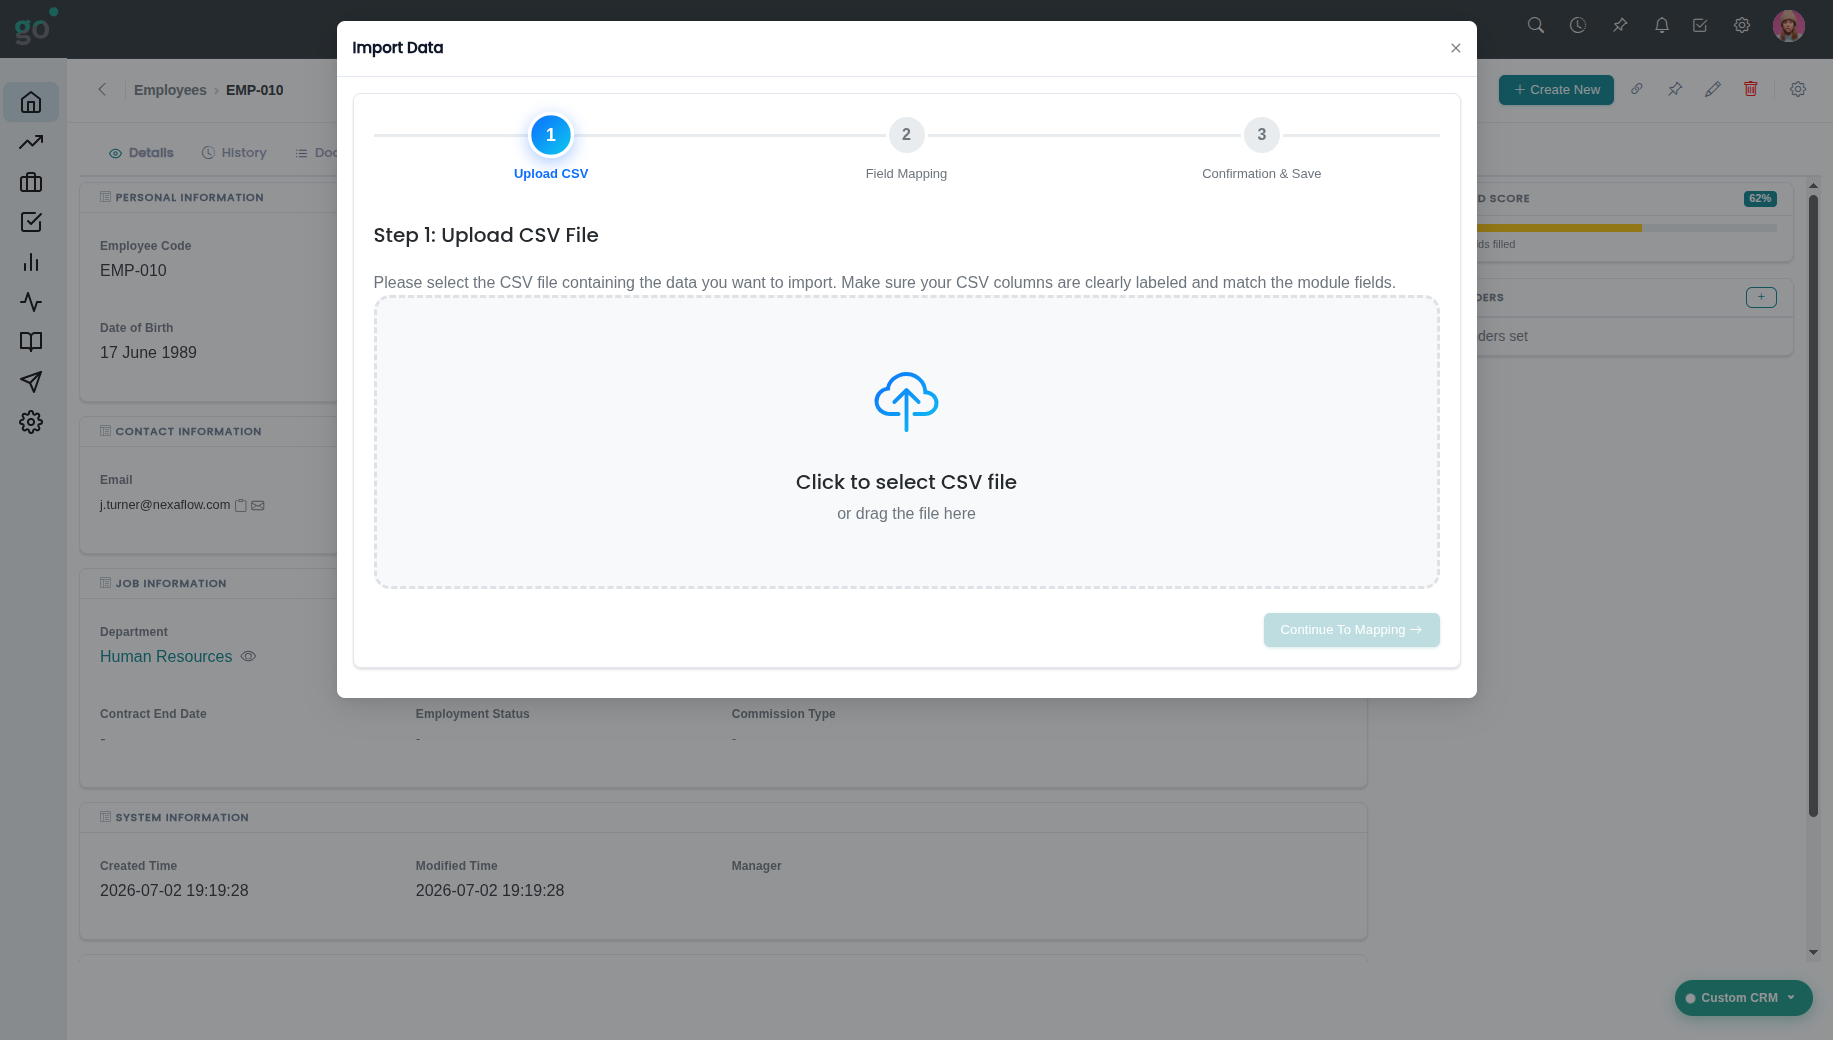Click the email j.turner@nexaflow.com
Screen dimensions: 1833x1040
click(x=165, y=505)
